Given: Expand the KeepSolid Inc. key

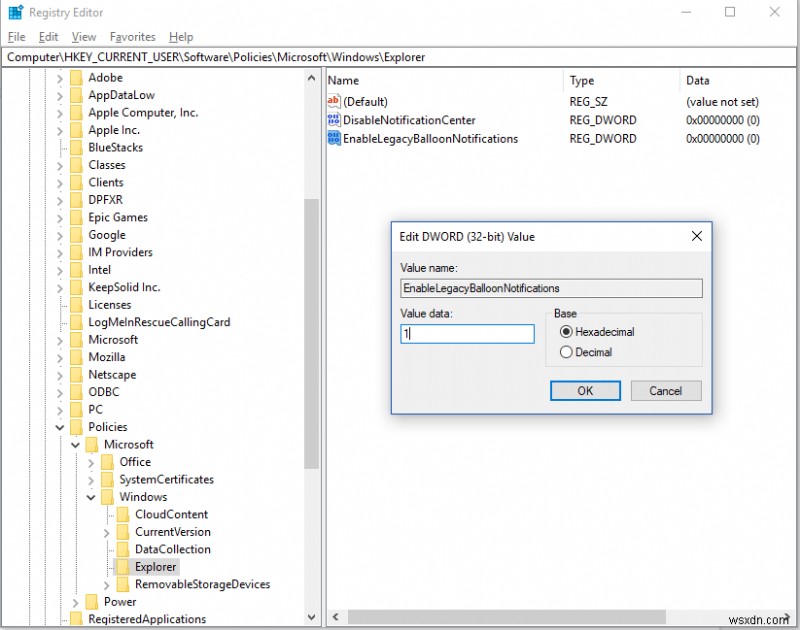Looking at the screenshot, I should [60, 288].
